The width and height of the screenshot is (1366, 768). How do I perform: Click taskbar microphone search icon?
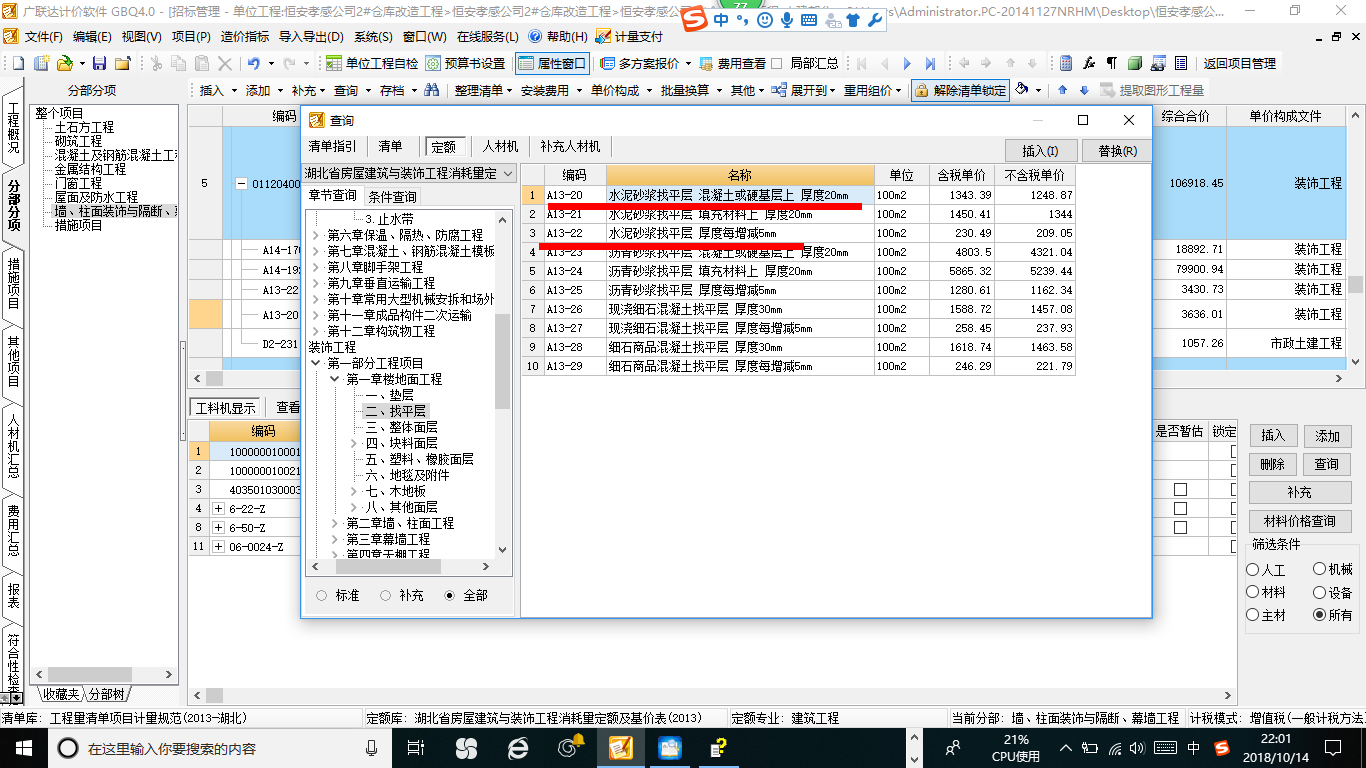(x=372, y=748)
